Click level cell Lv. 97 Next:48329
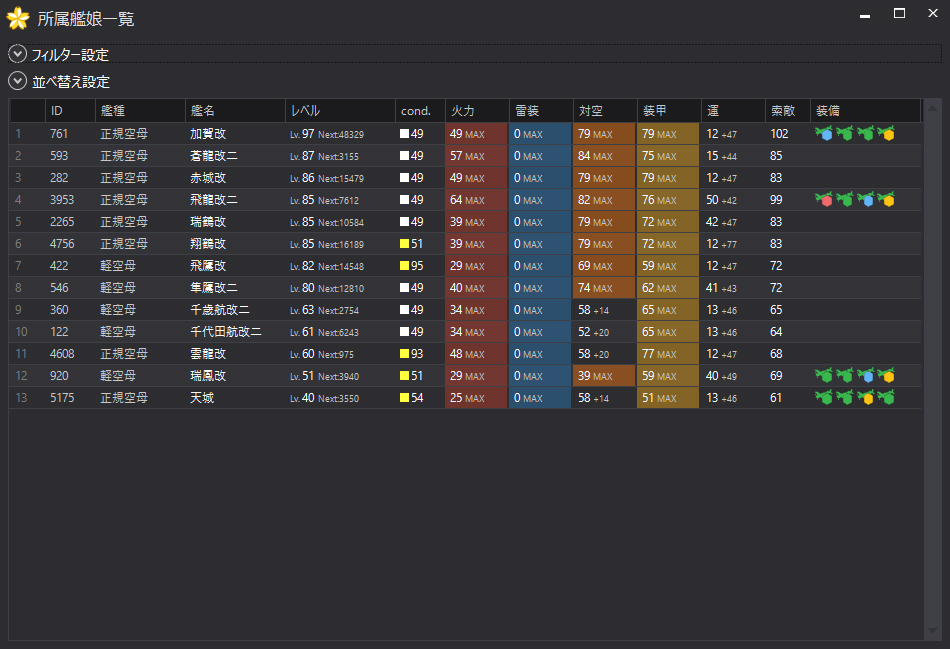Viewport: 950px width, 649px height. point(327,133)
